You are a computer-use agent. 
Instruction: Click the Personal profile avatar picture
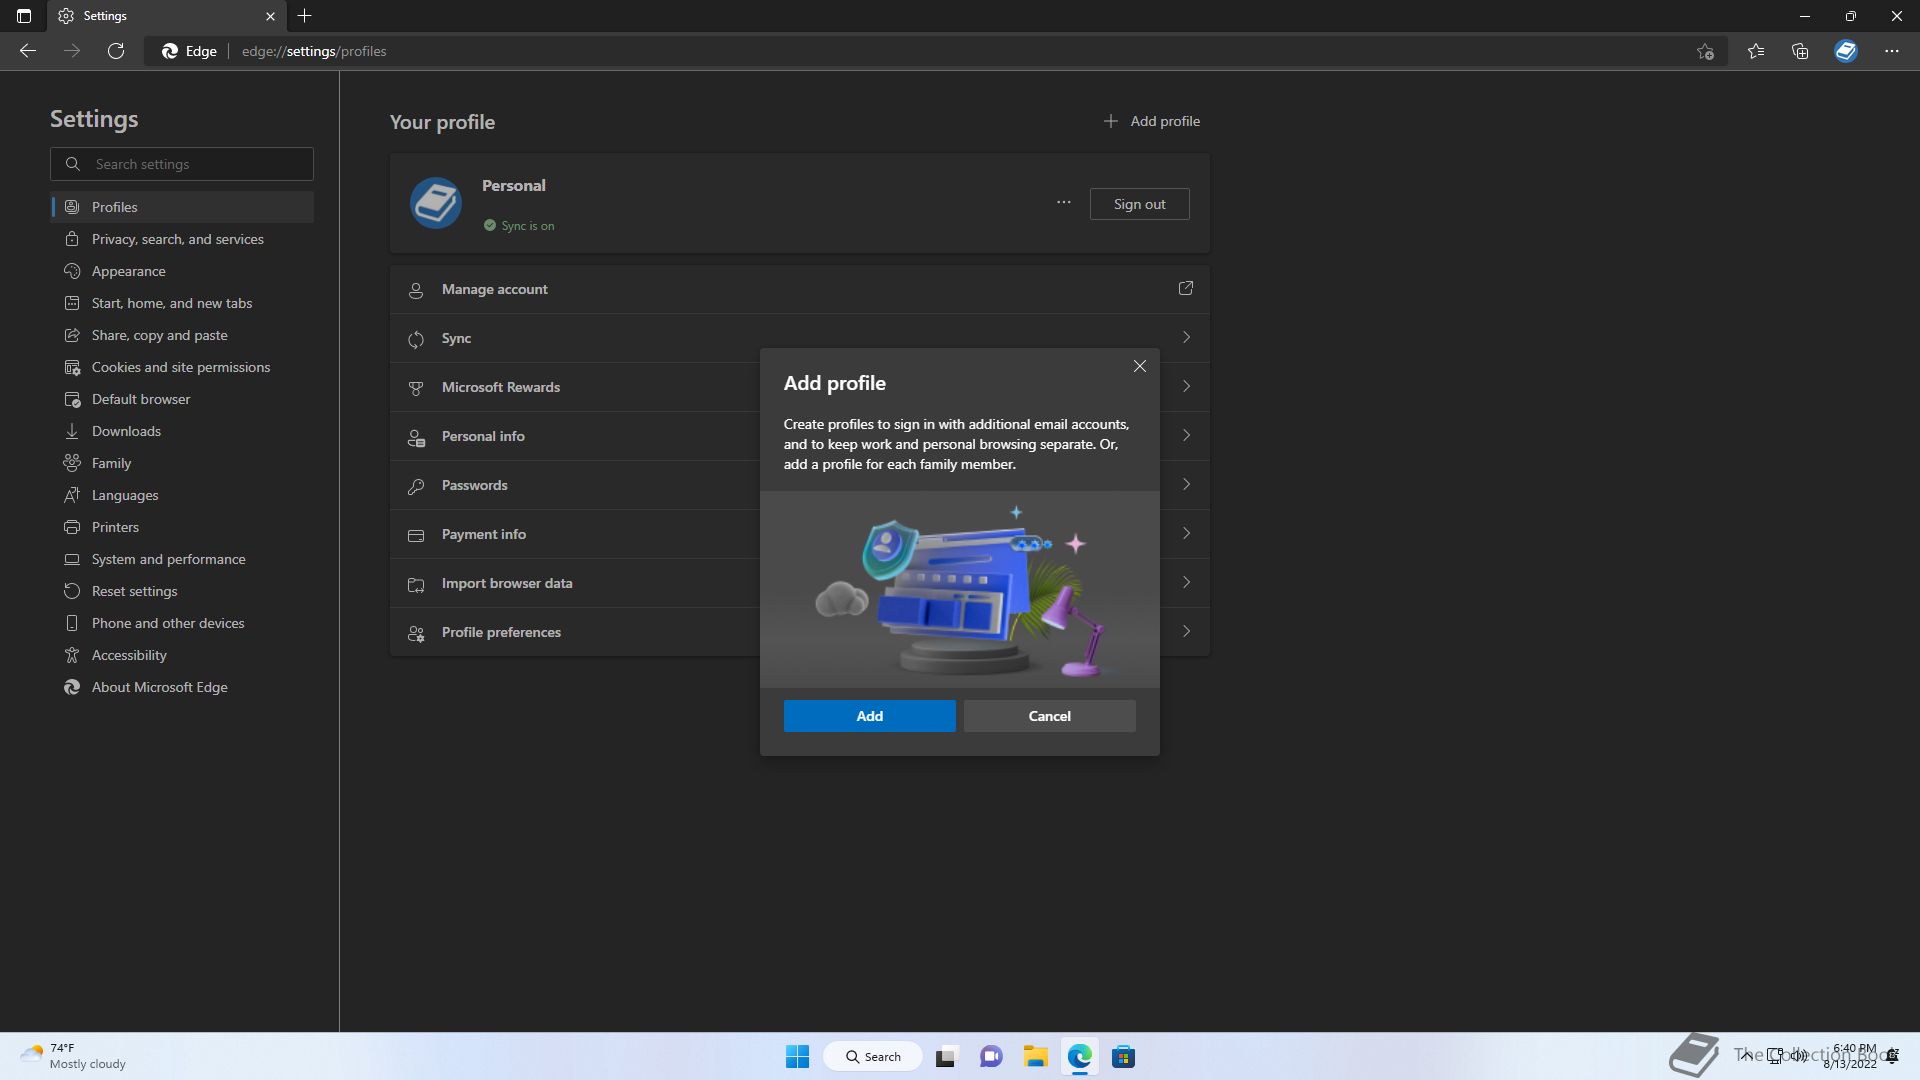point(436,203)
